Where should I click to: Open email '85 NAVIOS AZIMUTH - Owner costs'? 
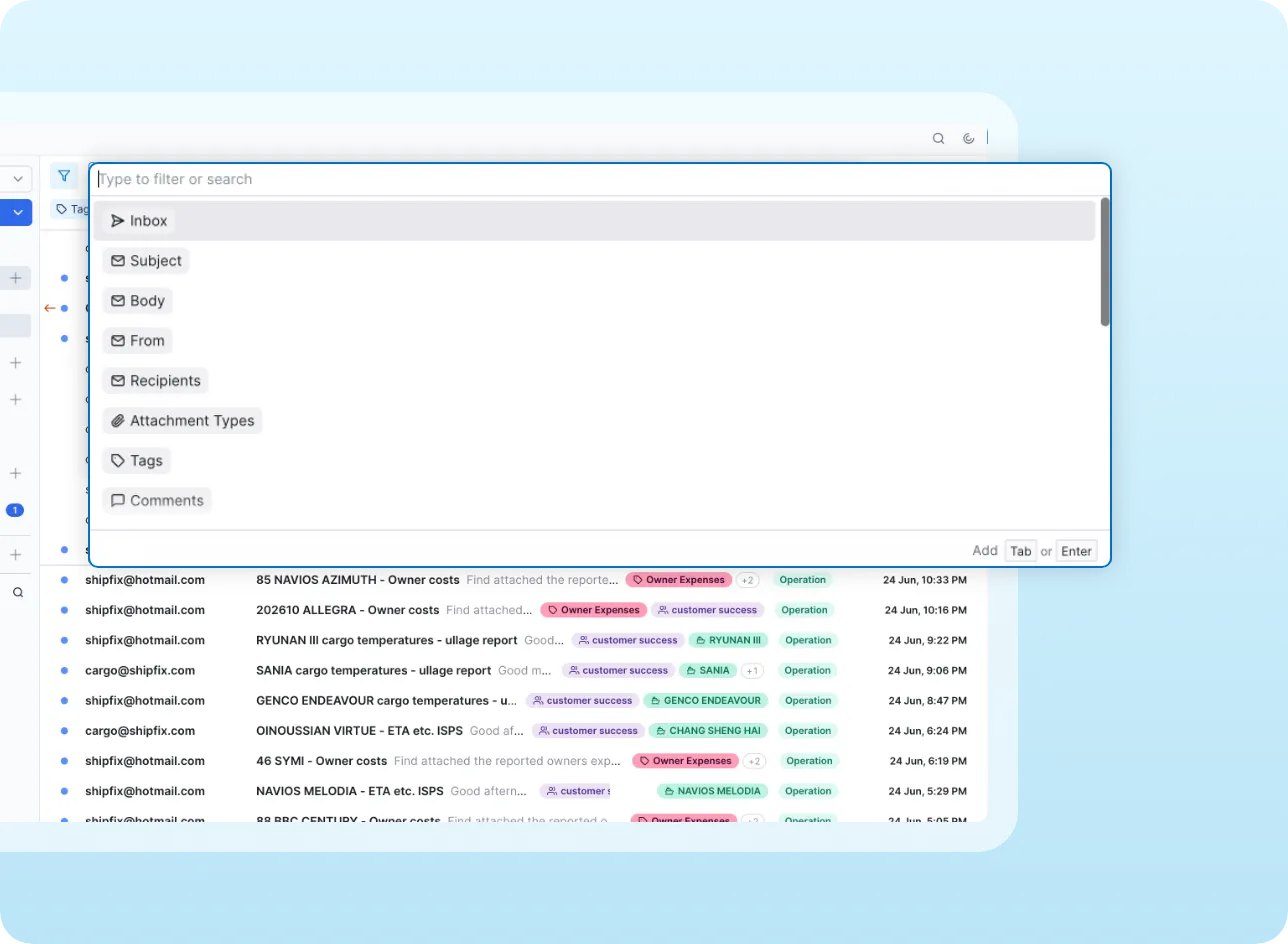358,580
